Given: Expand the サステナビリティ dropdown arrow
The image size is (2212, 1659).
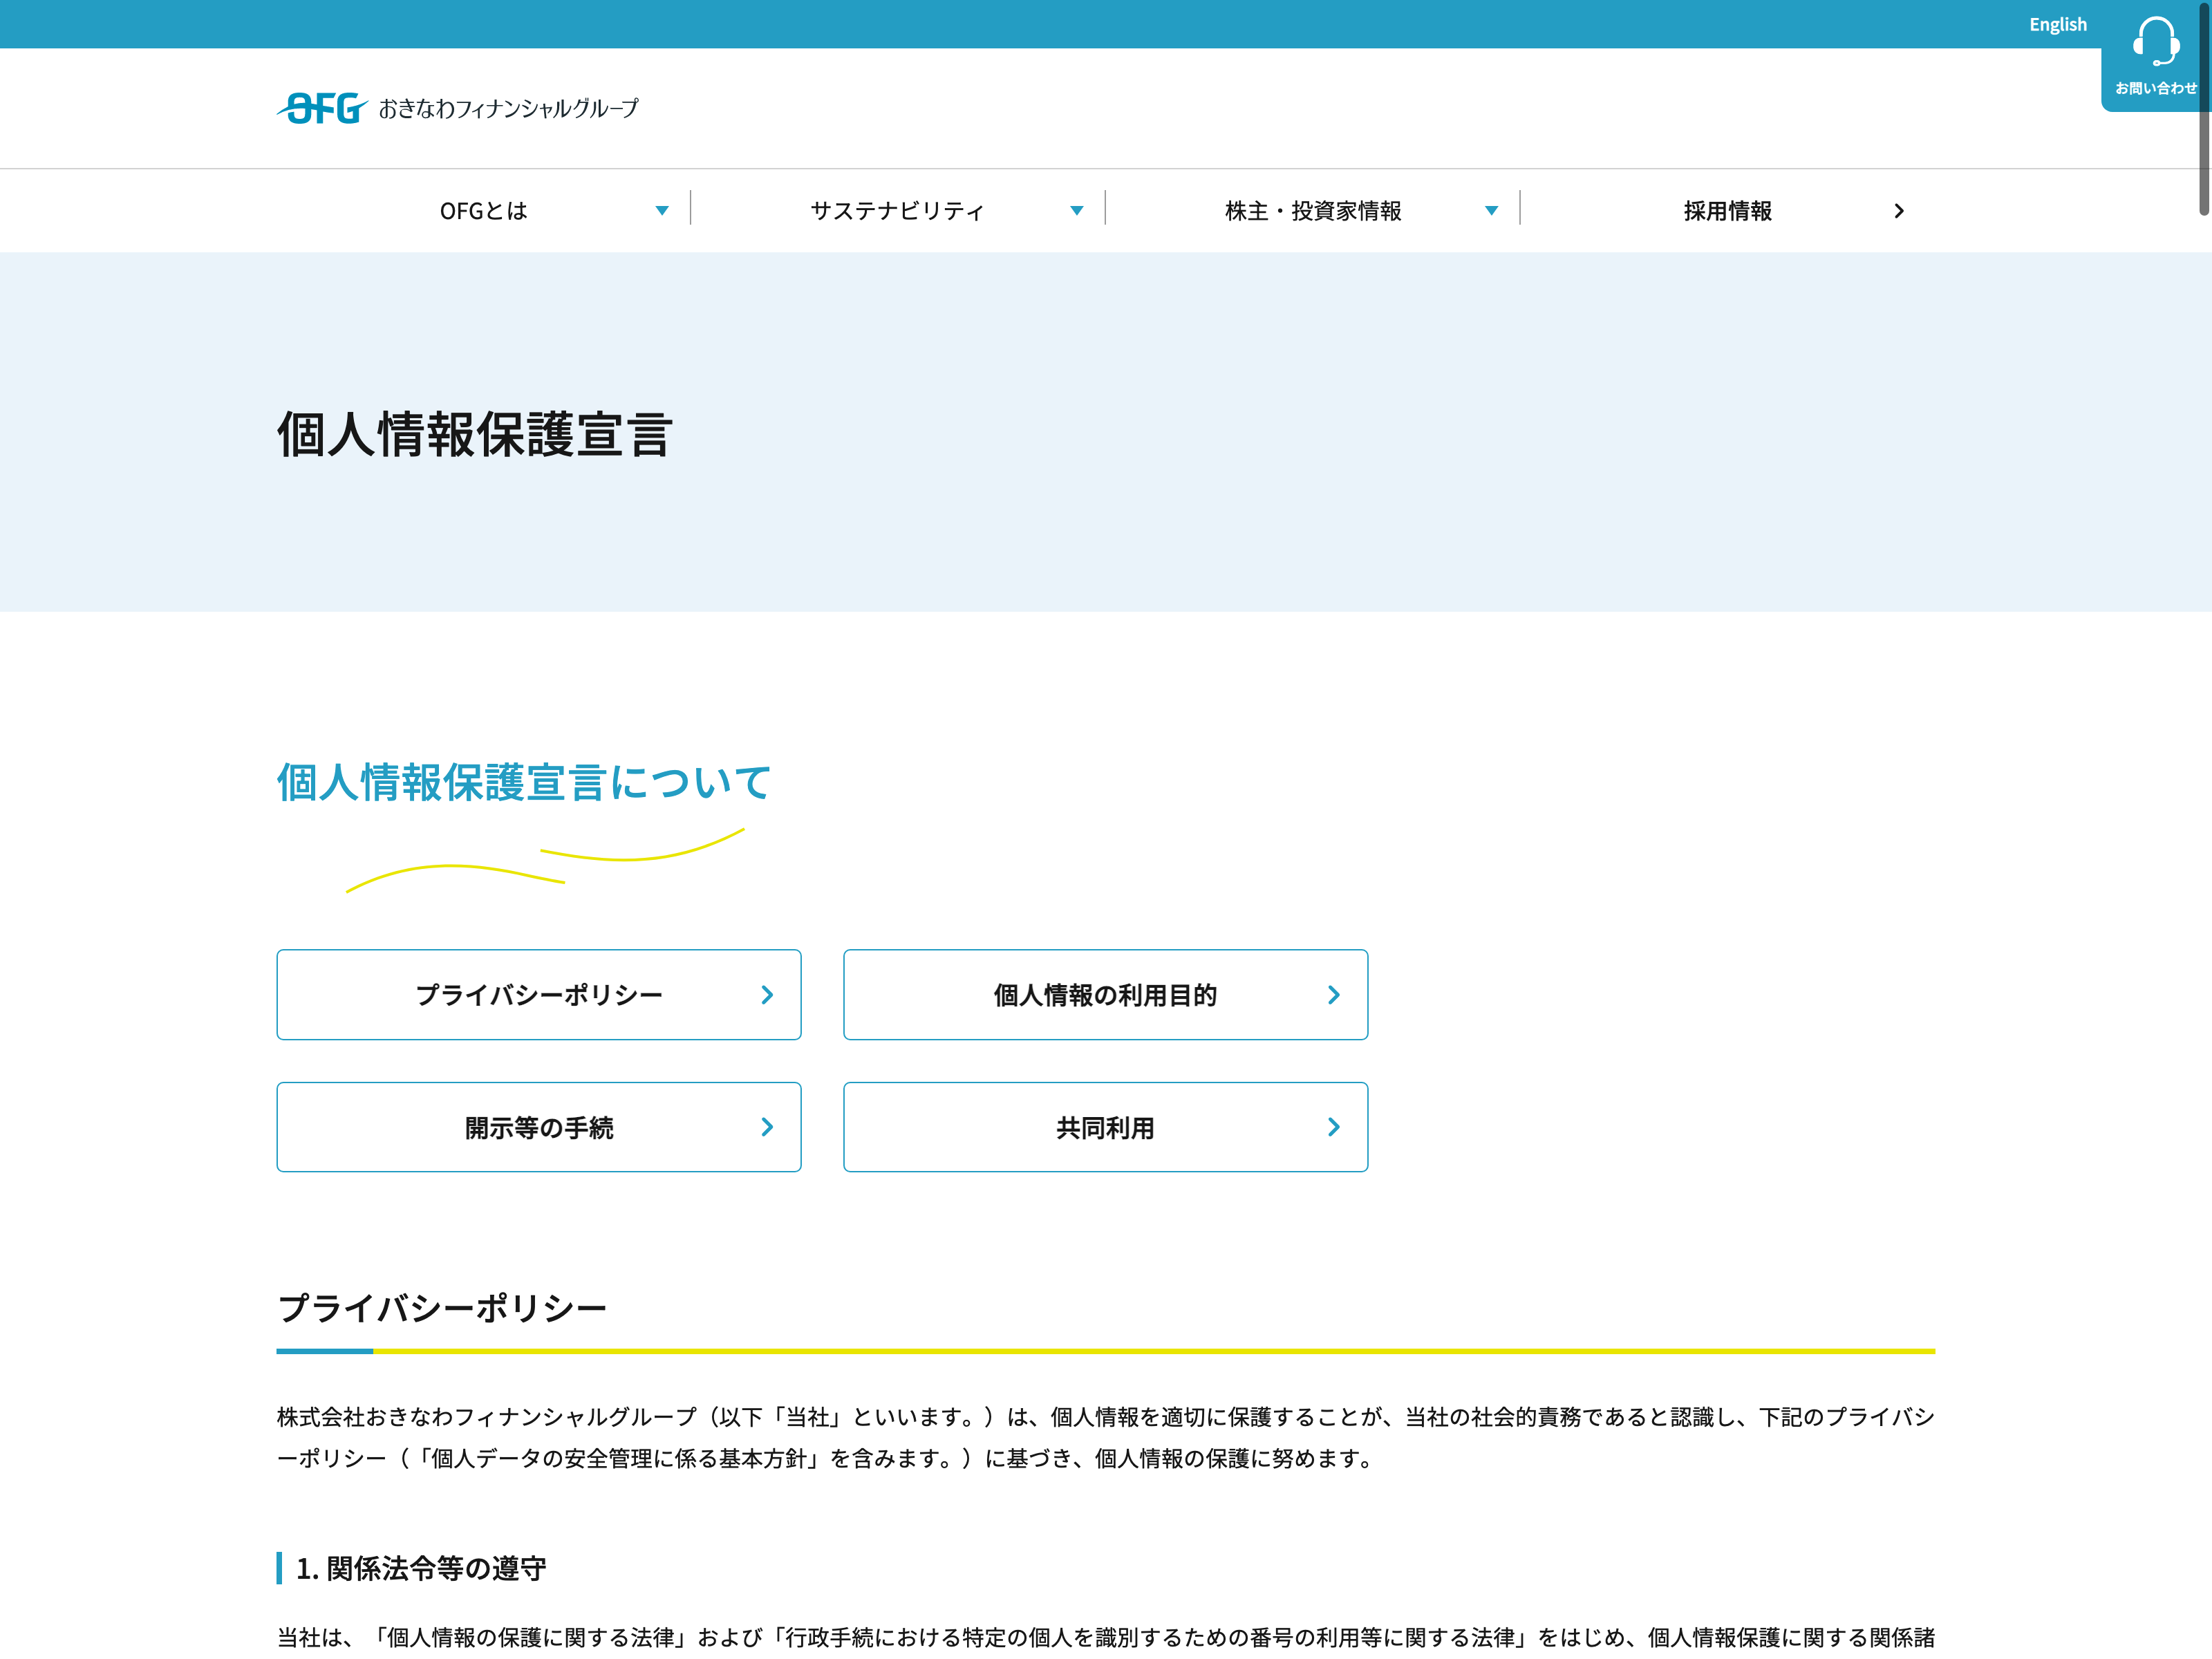Looking at the screenshot, I should click(x=1077, y=211).
